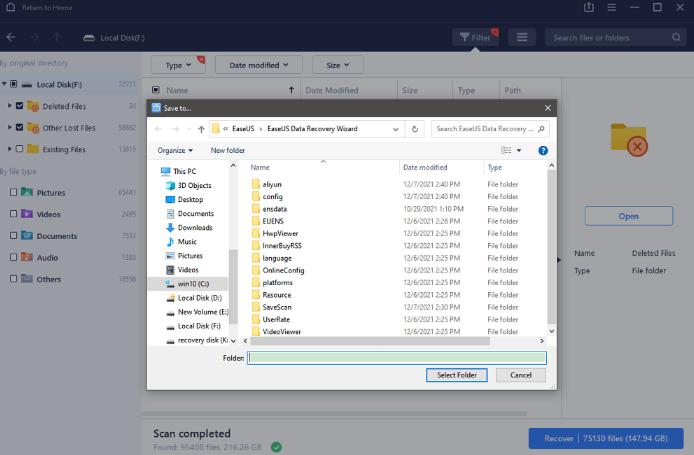Click the file list vertical scrollbar
Image resolution: width=694 pixels, height=455 pixels.
click(x=551, y=247)
